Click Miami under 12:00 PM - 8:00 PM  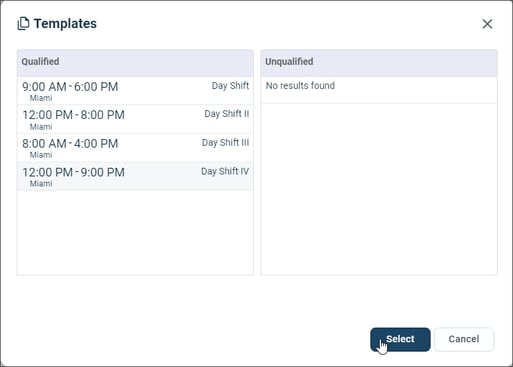pyautogui.click(x=41, y=127)
